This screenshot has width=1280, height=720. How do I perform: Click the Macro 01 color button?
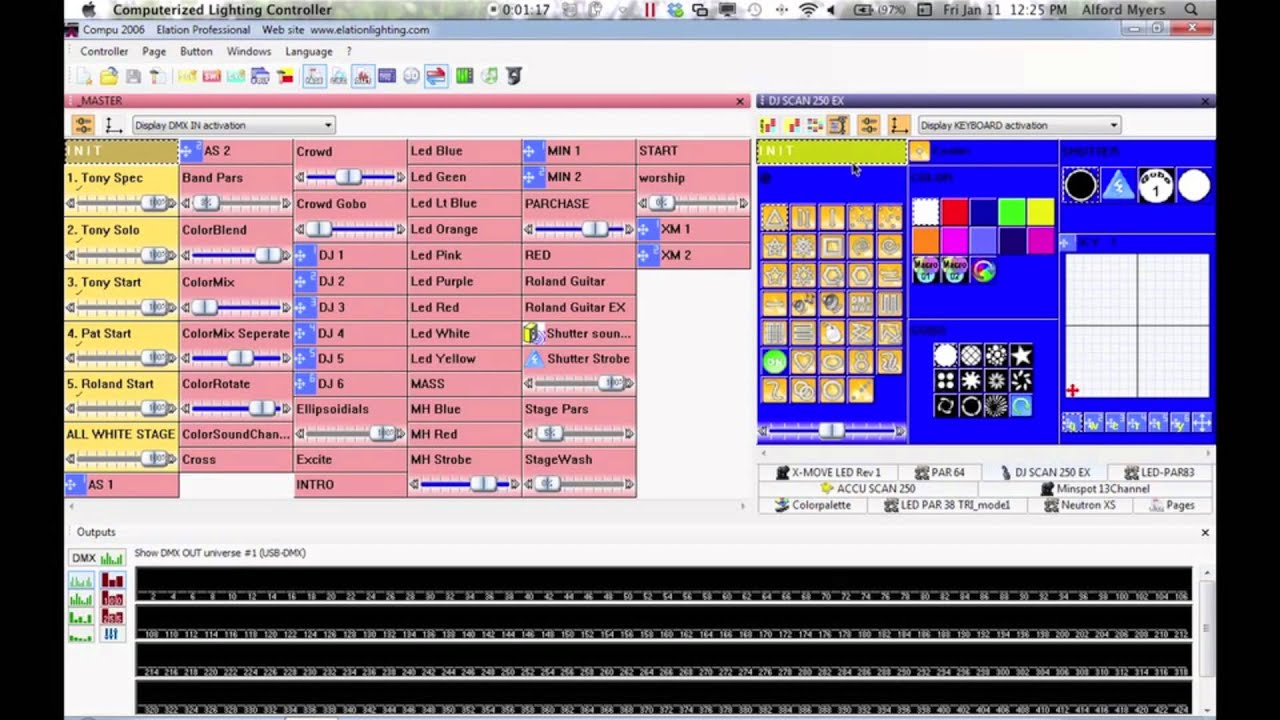pos(926,270)
